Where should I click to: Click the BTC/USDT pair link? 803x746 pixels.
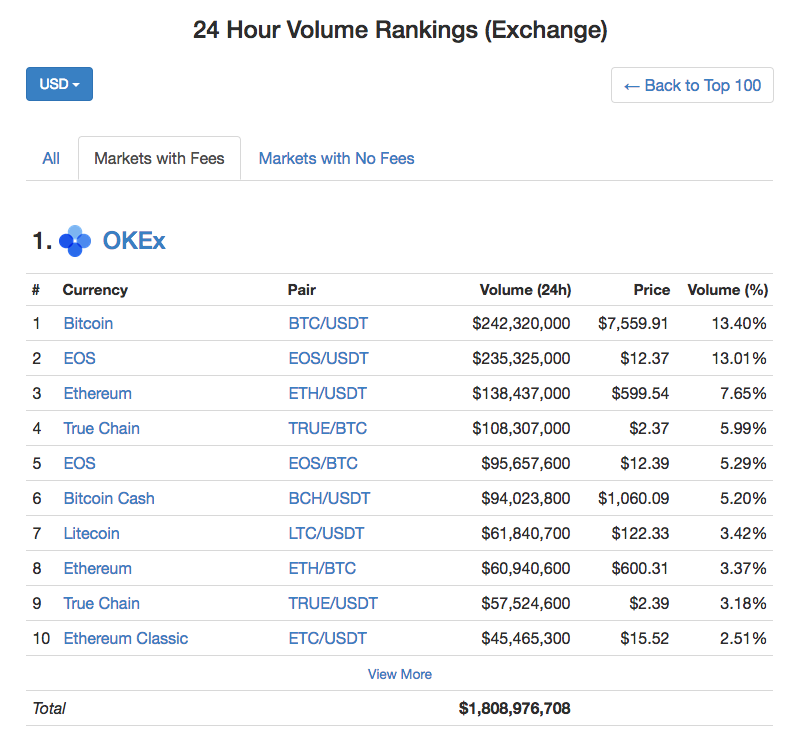pos(328,324)
